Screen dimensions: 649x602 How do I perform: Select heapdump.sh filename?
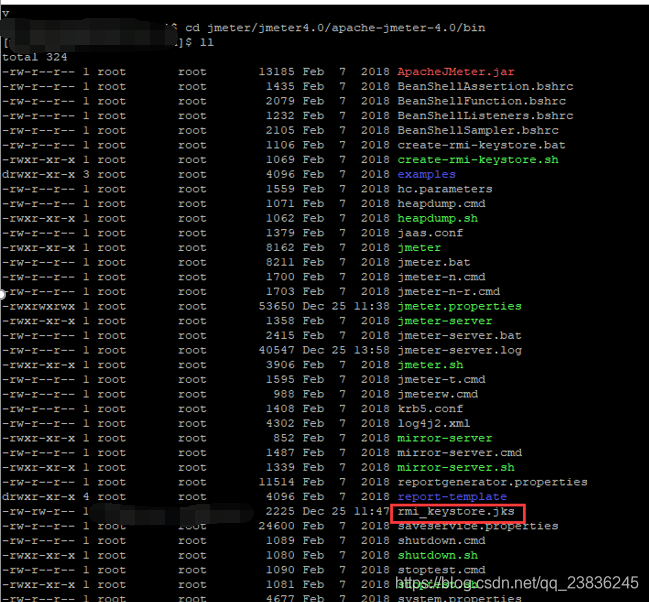pyautogui.click(x=437, y=219)
